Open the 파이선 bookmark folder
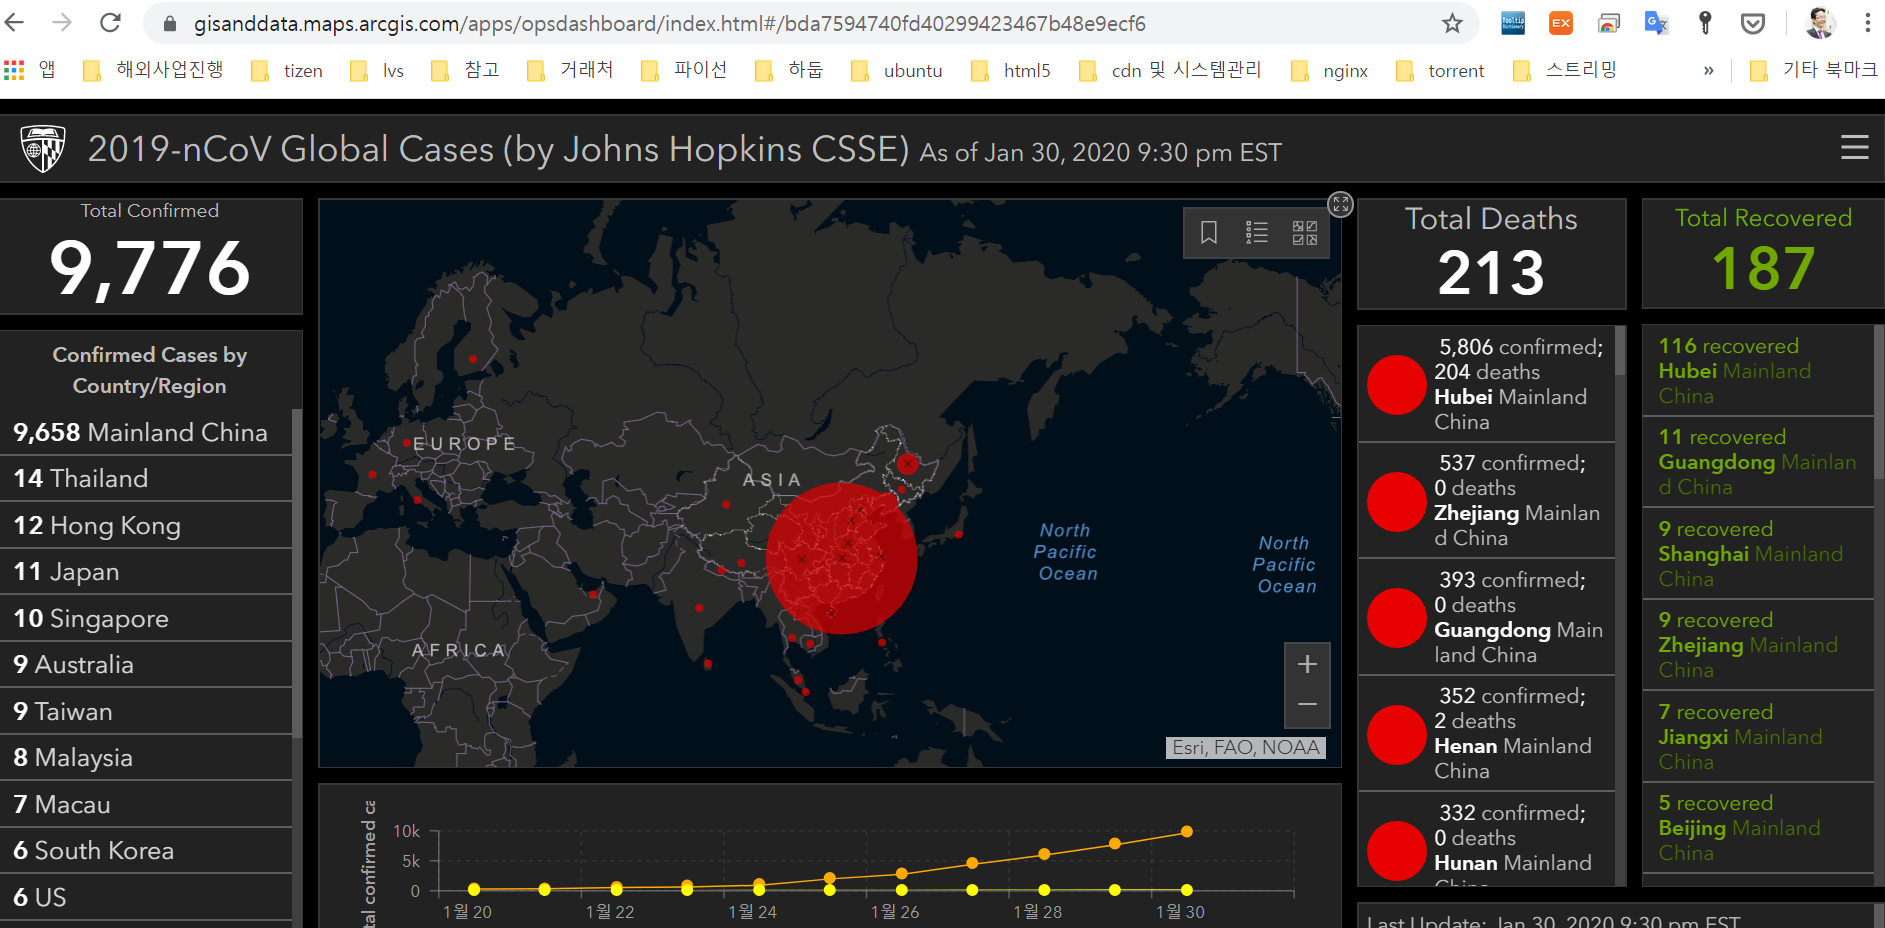Image resolution: width=1885 pixels, height=928 pixels. tap(684, 70)
